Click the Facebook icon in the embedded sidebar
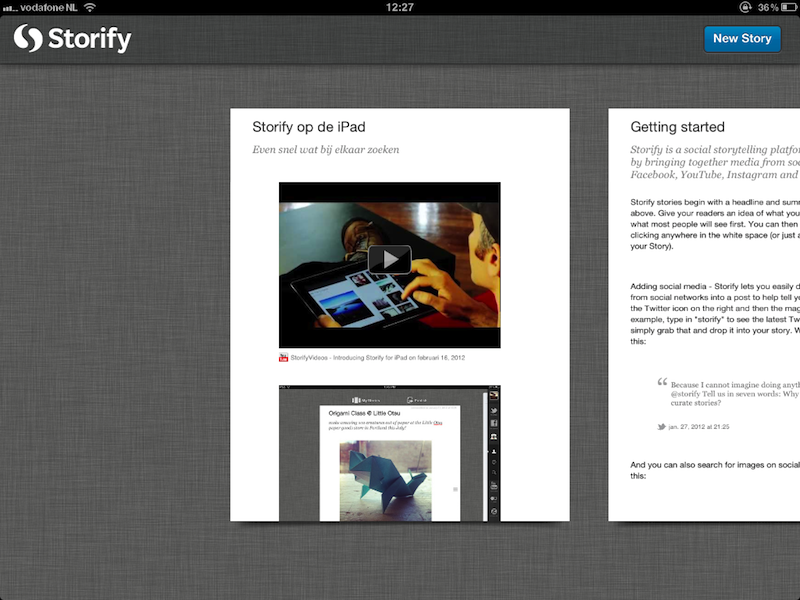The image size is (800, 600). click(491, 423)
